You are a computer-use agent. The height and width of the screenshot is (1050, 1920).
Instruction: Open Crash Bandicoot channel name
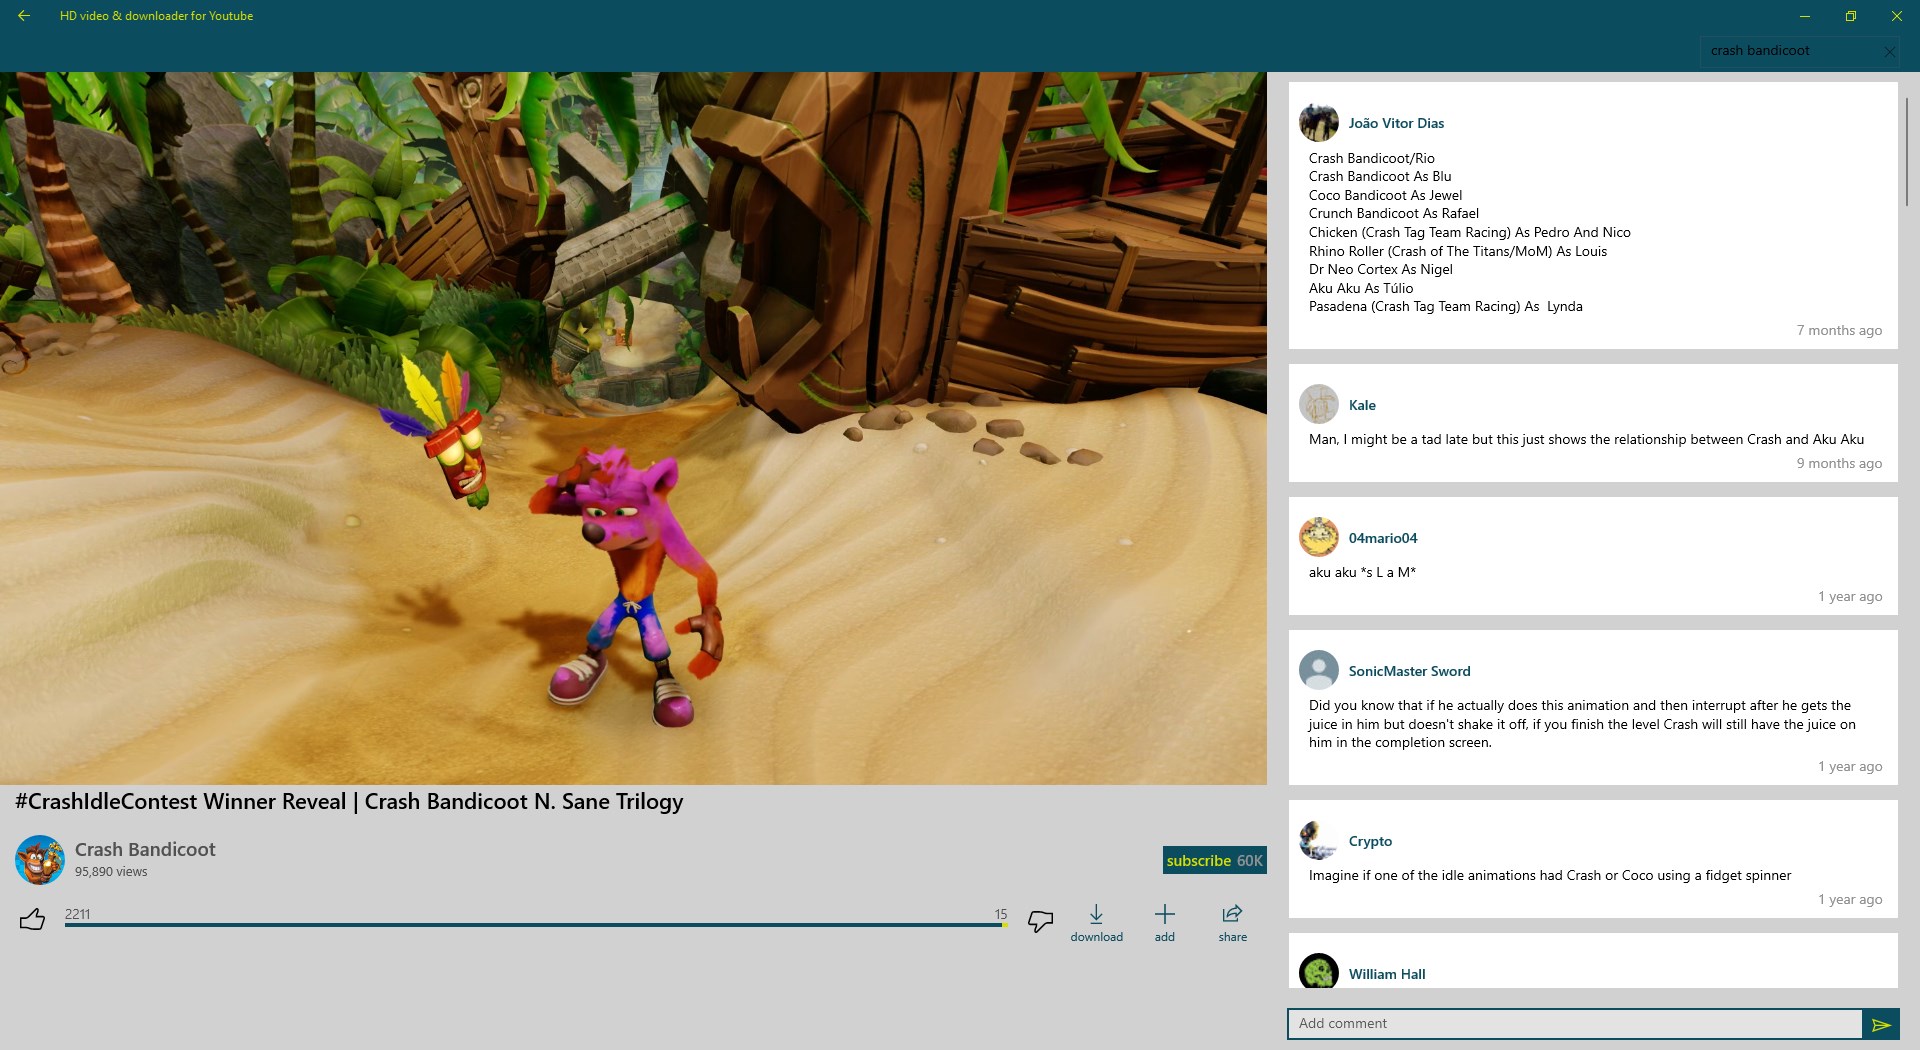pos(145,849)
